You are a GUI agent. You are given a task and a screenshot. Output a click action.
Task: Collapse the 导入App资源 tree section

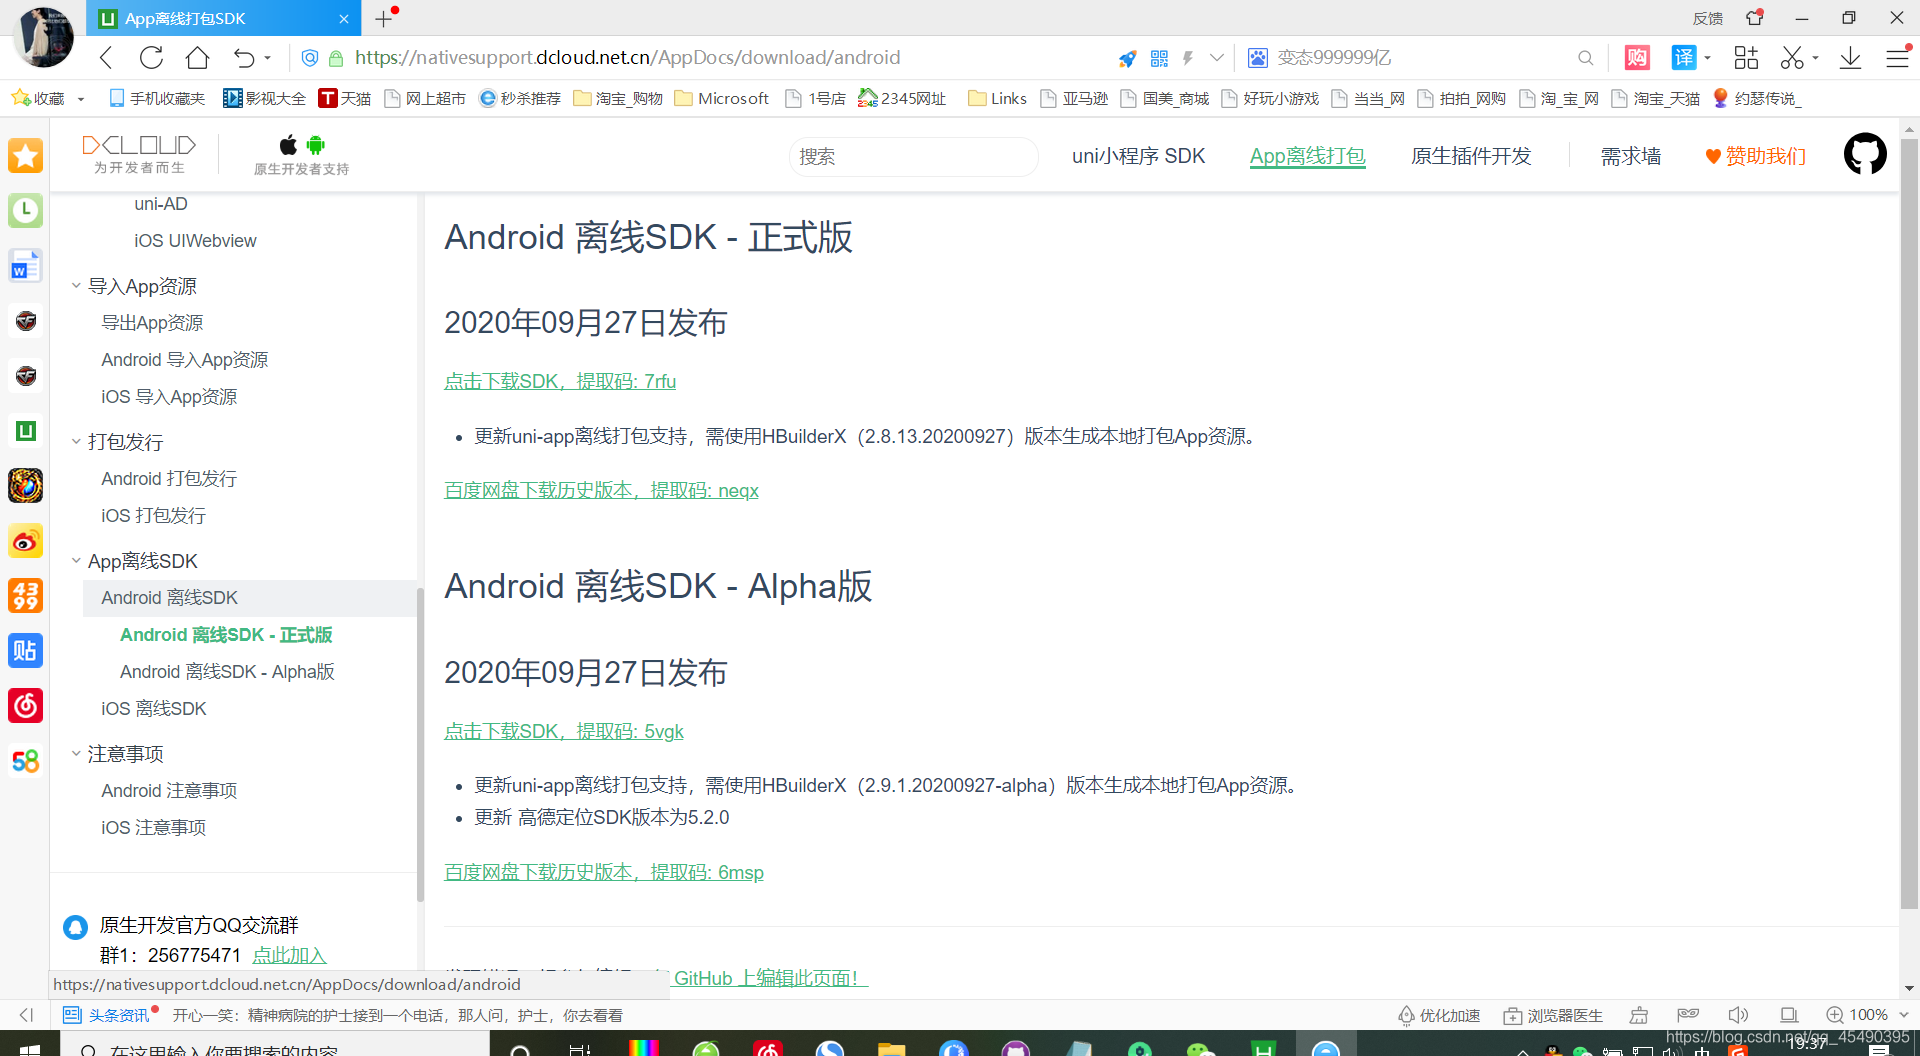coord(76,286)
